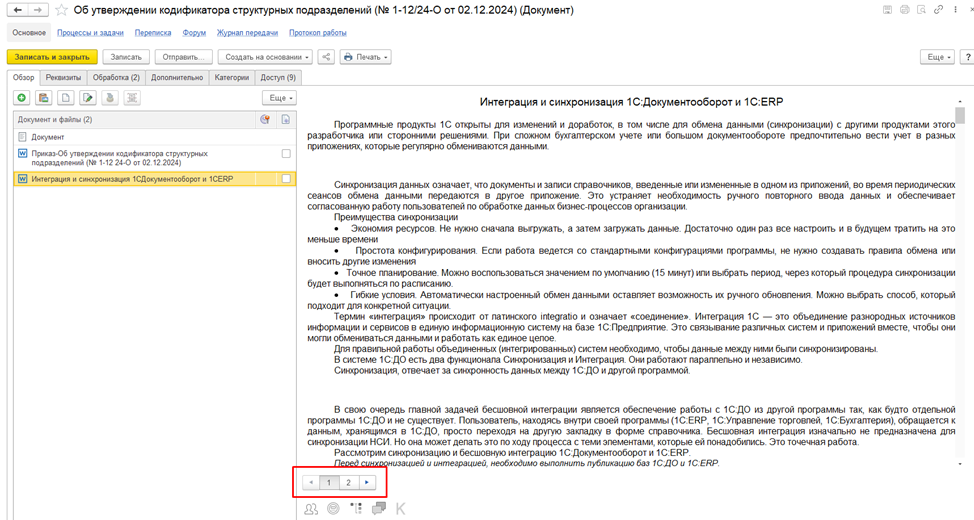Open the Обработка (2) tab
This screenshot has height=520, width=974.
(116, 78)
